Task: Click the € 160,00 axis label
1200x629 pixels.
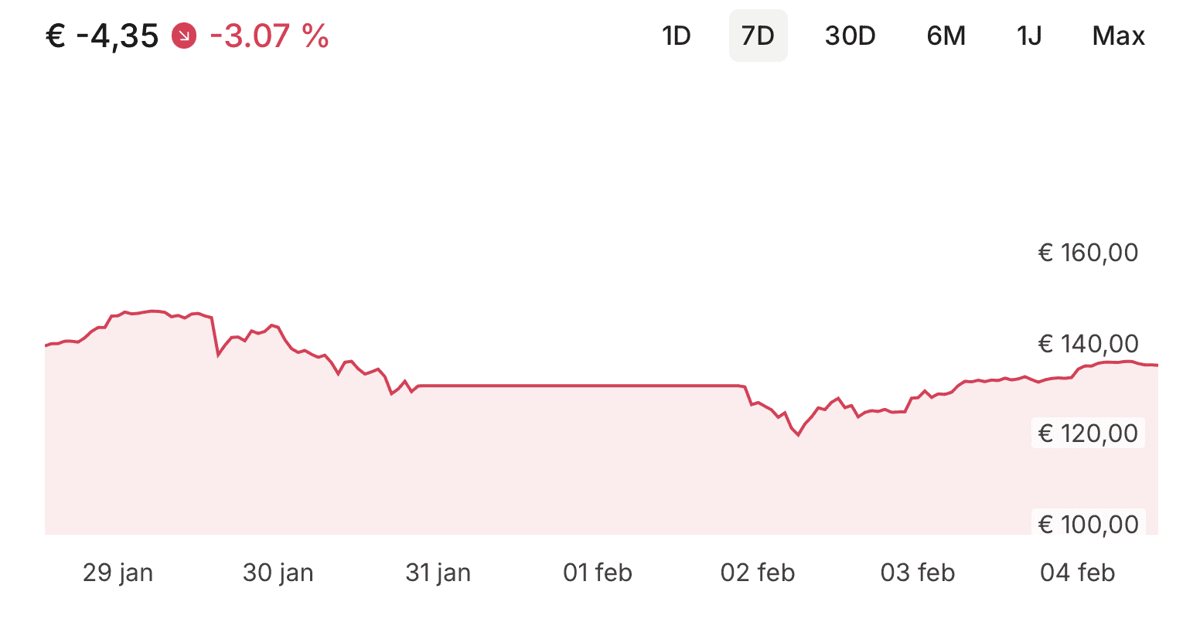Action: pyautogui.click(x=1088, y=253)
